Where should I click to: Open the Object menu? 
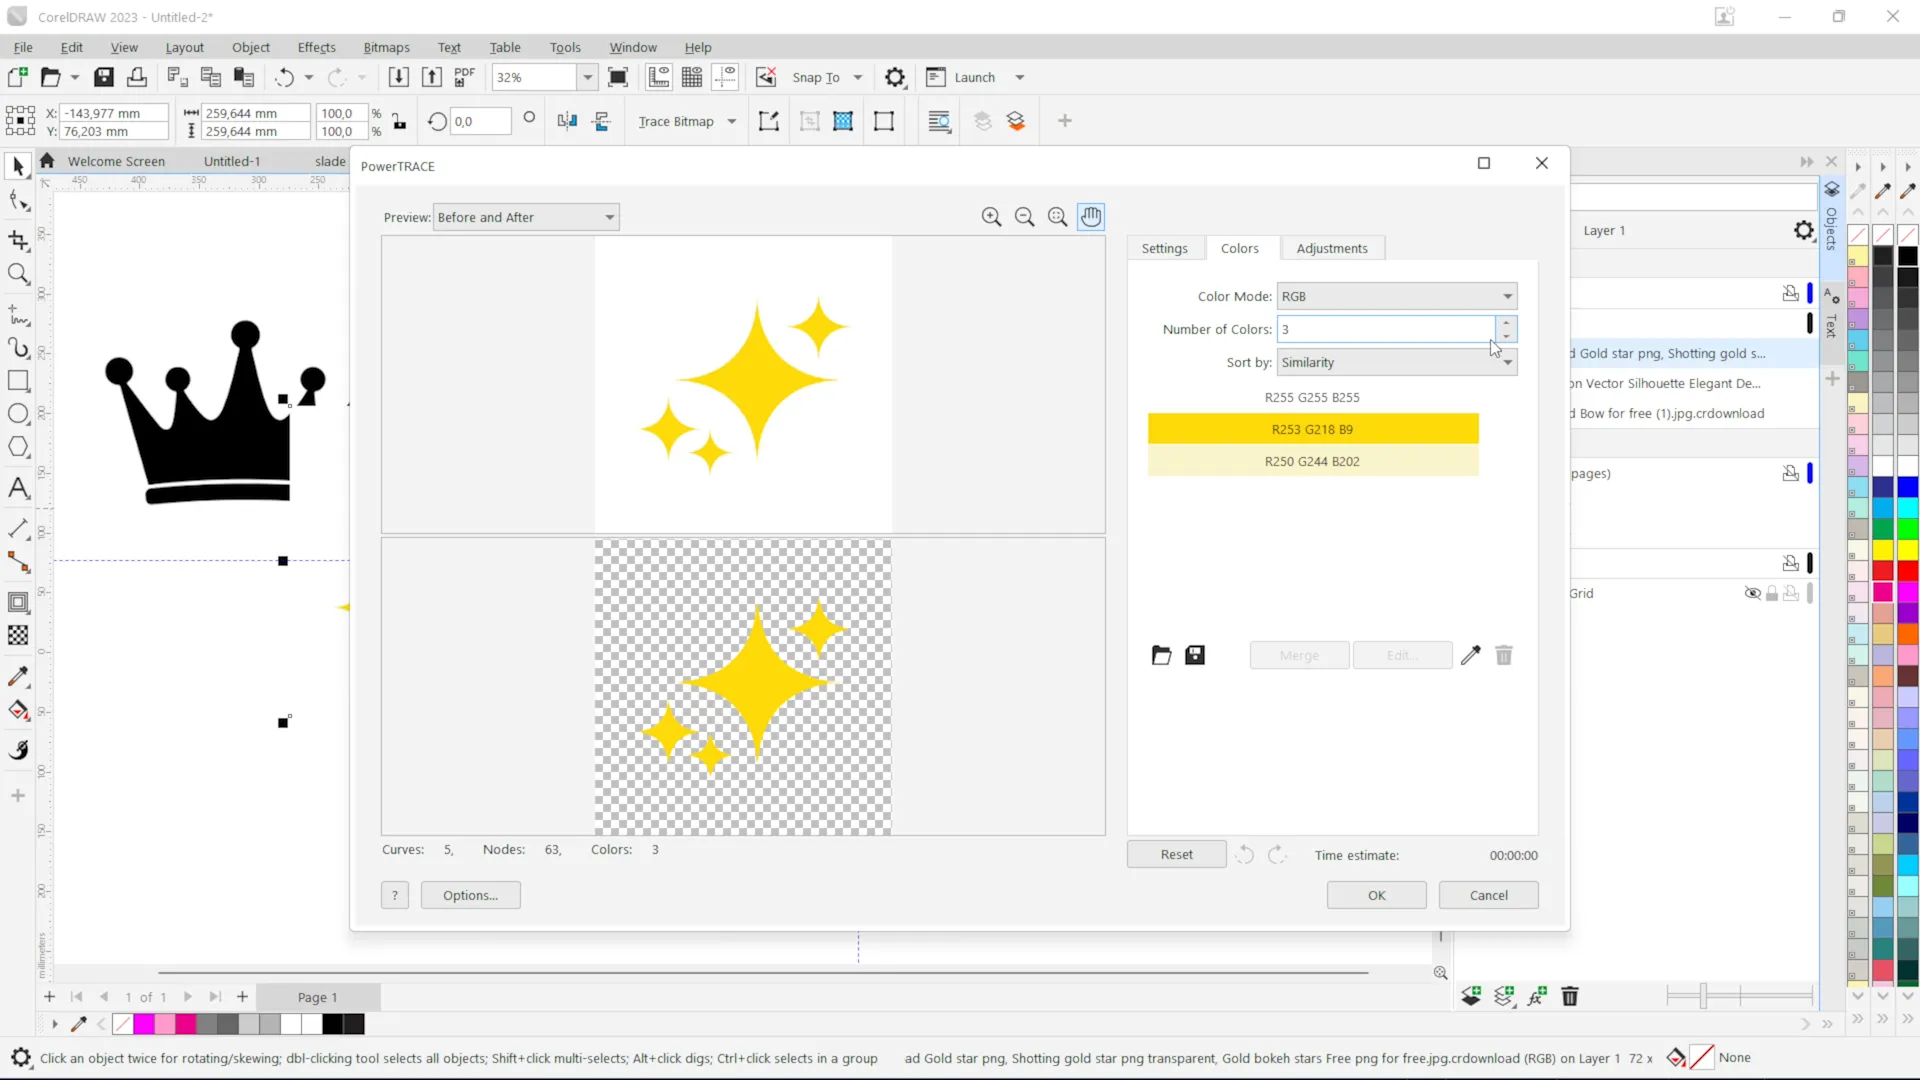pos(250,47)
